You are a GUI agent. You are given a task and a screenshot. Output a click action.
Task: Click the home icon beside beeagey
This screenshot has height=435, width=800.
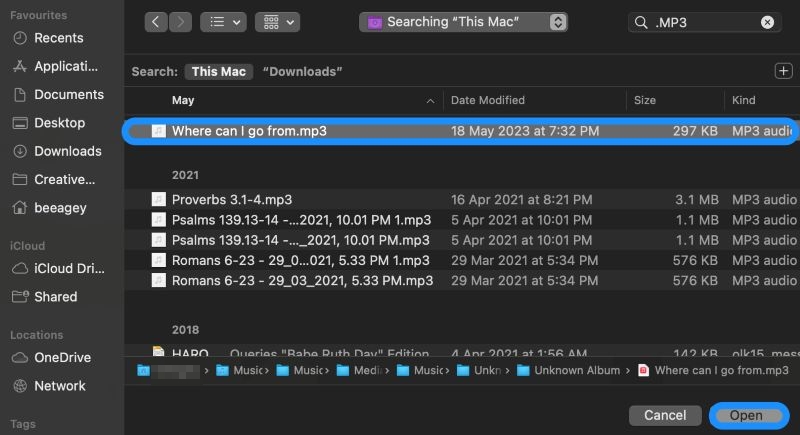20,208
